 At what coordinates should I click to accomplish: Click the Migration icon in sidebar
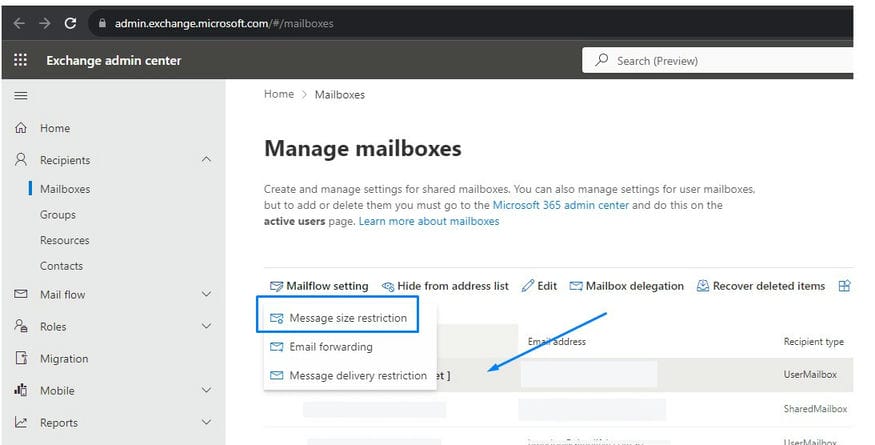[21, 358]
